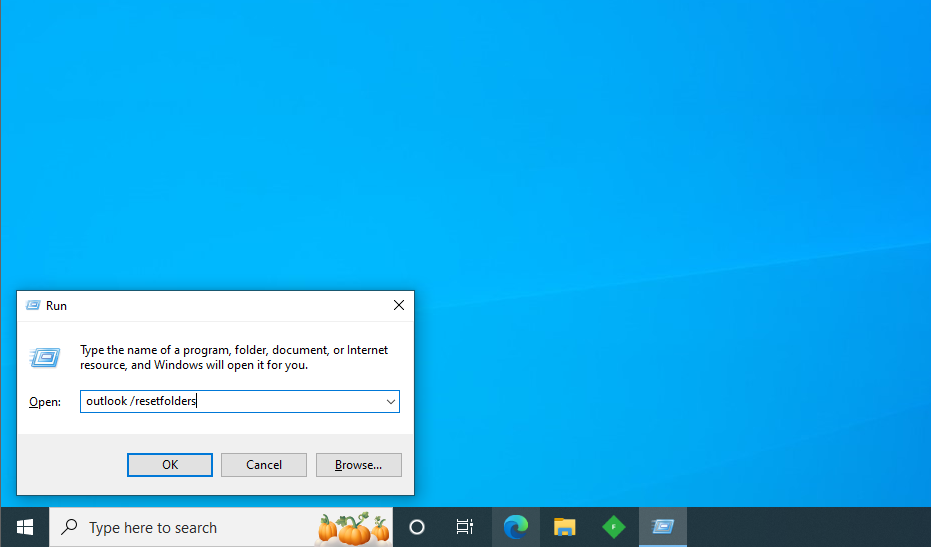Click the magnifier icon in taskbar search

(x=70, y=528)
